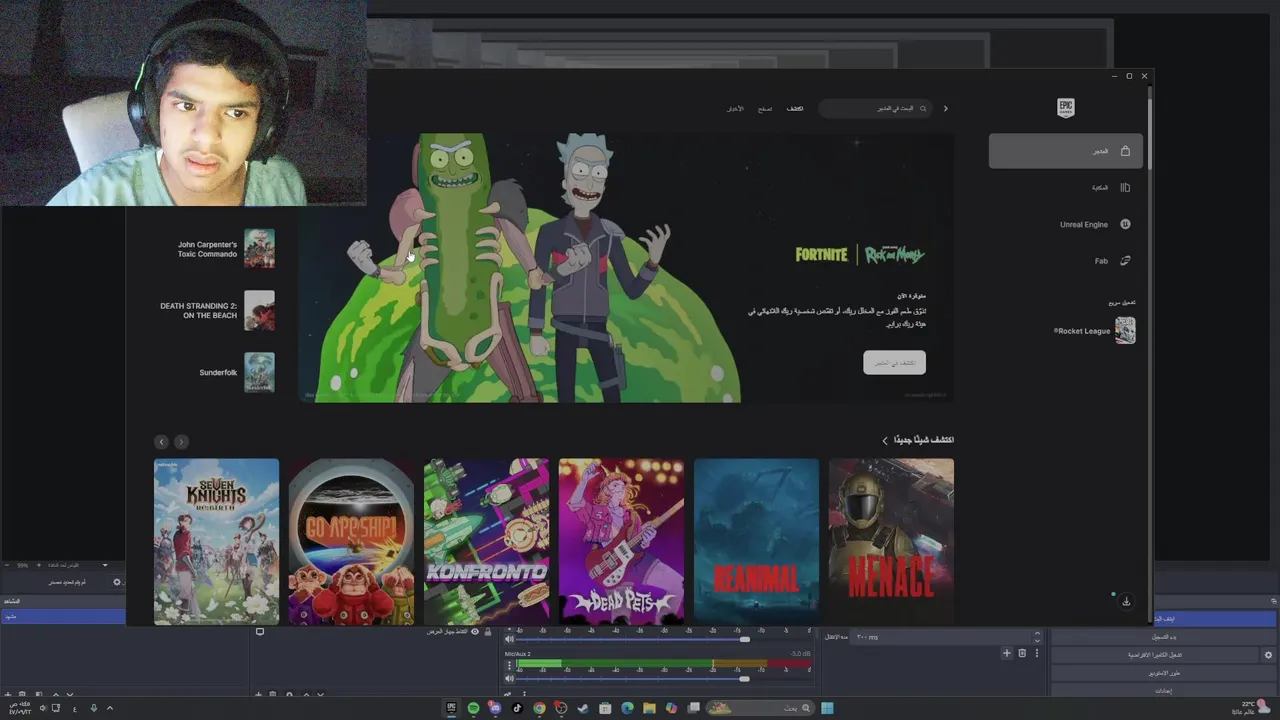Click OBS Start Virtual Camera button
The image size is (1280, 720).
point(1154,655)
